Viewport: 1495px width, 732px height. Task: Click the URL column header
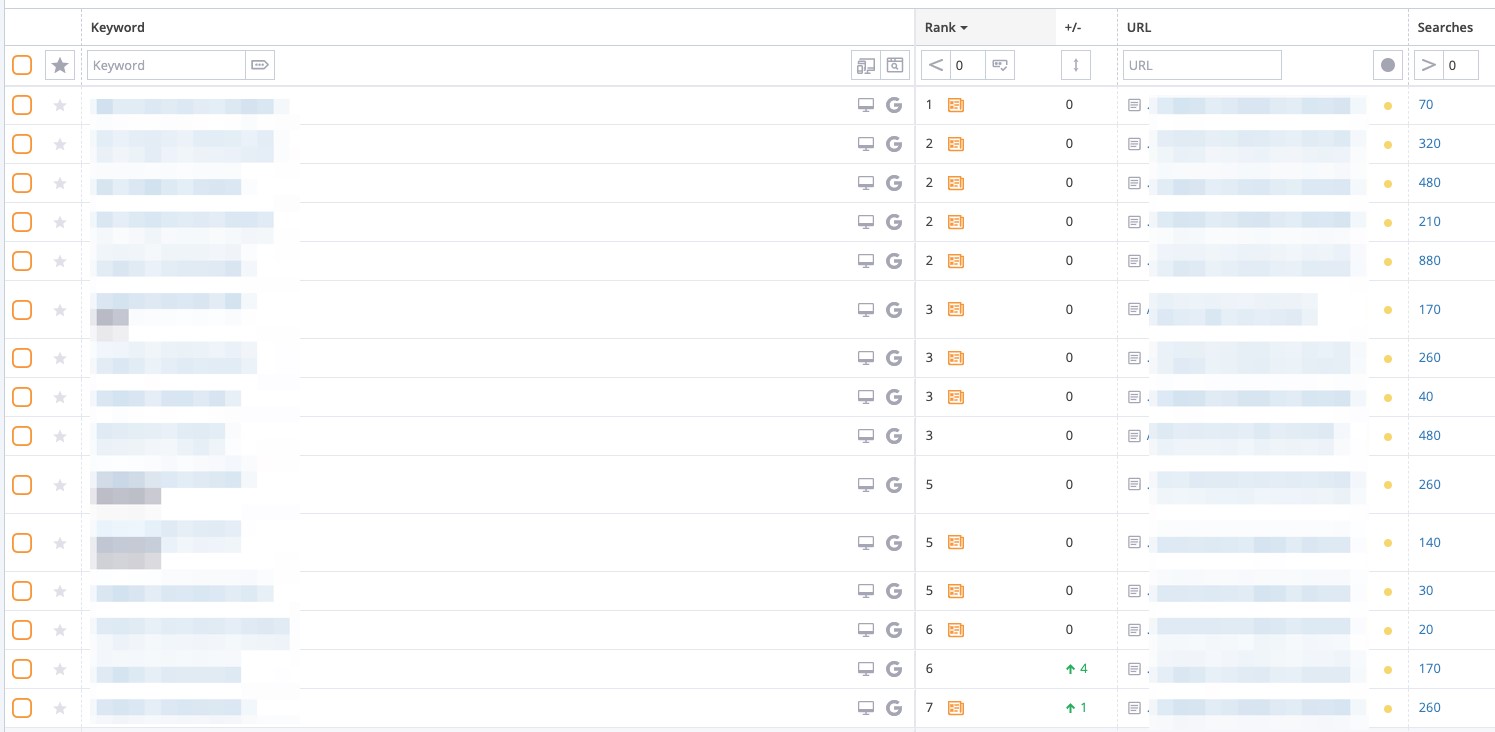tap(1139, 28)
